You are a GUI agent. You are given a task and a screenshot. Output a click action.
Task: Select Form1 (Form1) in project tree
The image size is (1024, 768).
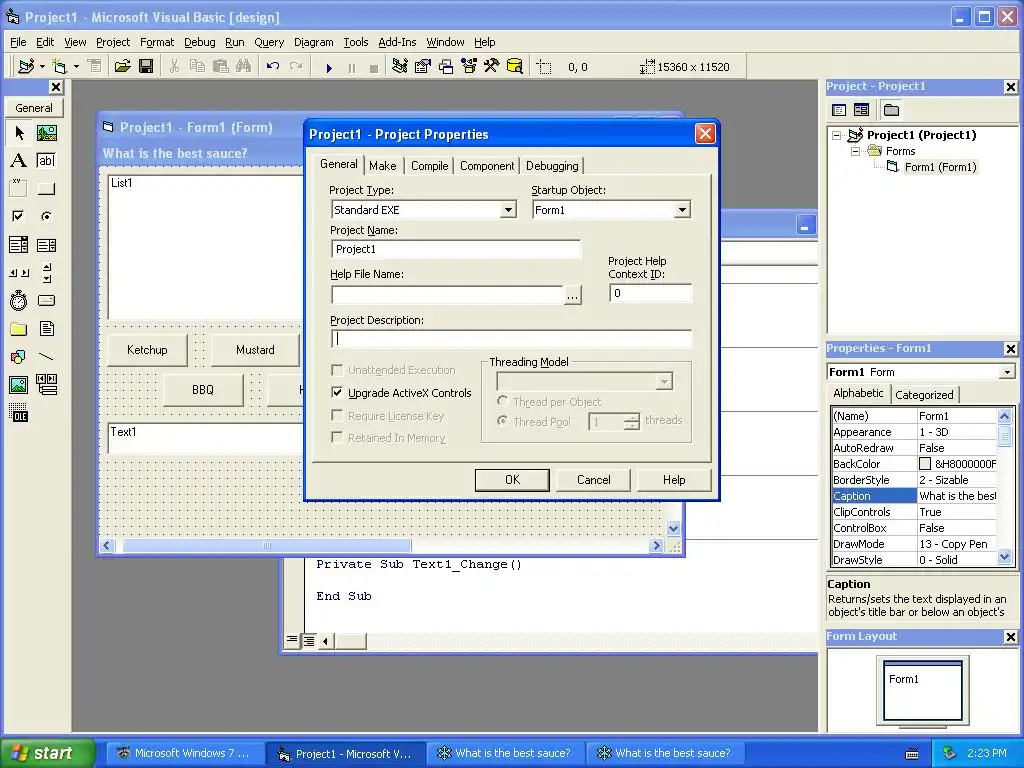pyautogui.click(x=940, y=167)
